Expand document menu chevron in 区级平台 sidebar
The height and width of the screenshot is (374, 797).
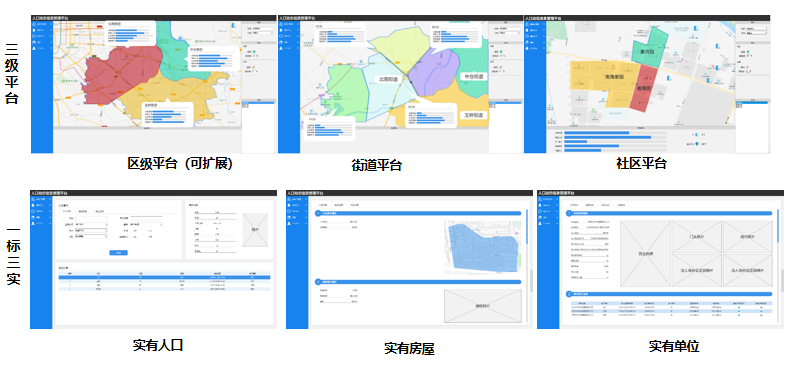pyautogui.click(x=51, y=30)
